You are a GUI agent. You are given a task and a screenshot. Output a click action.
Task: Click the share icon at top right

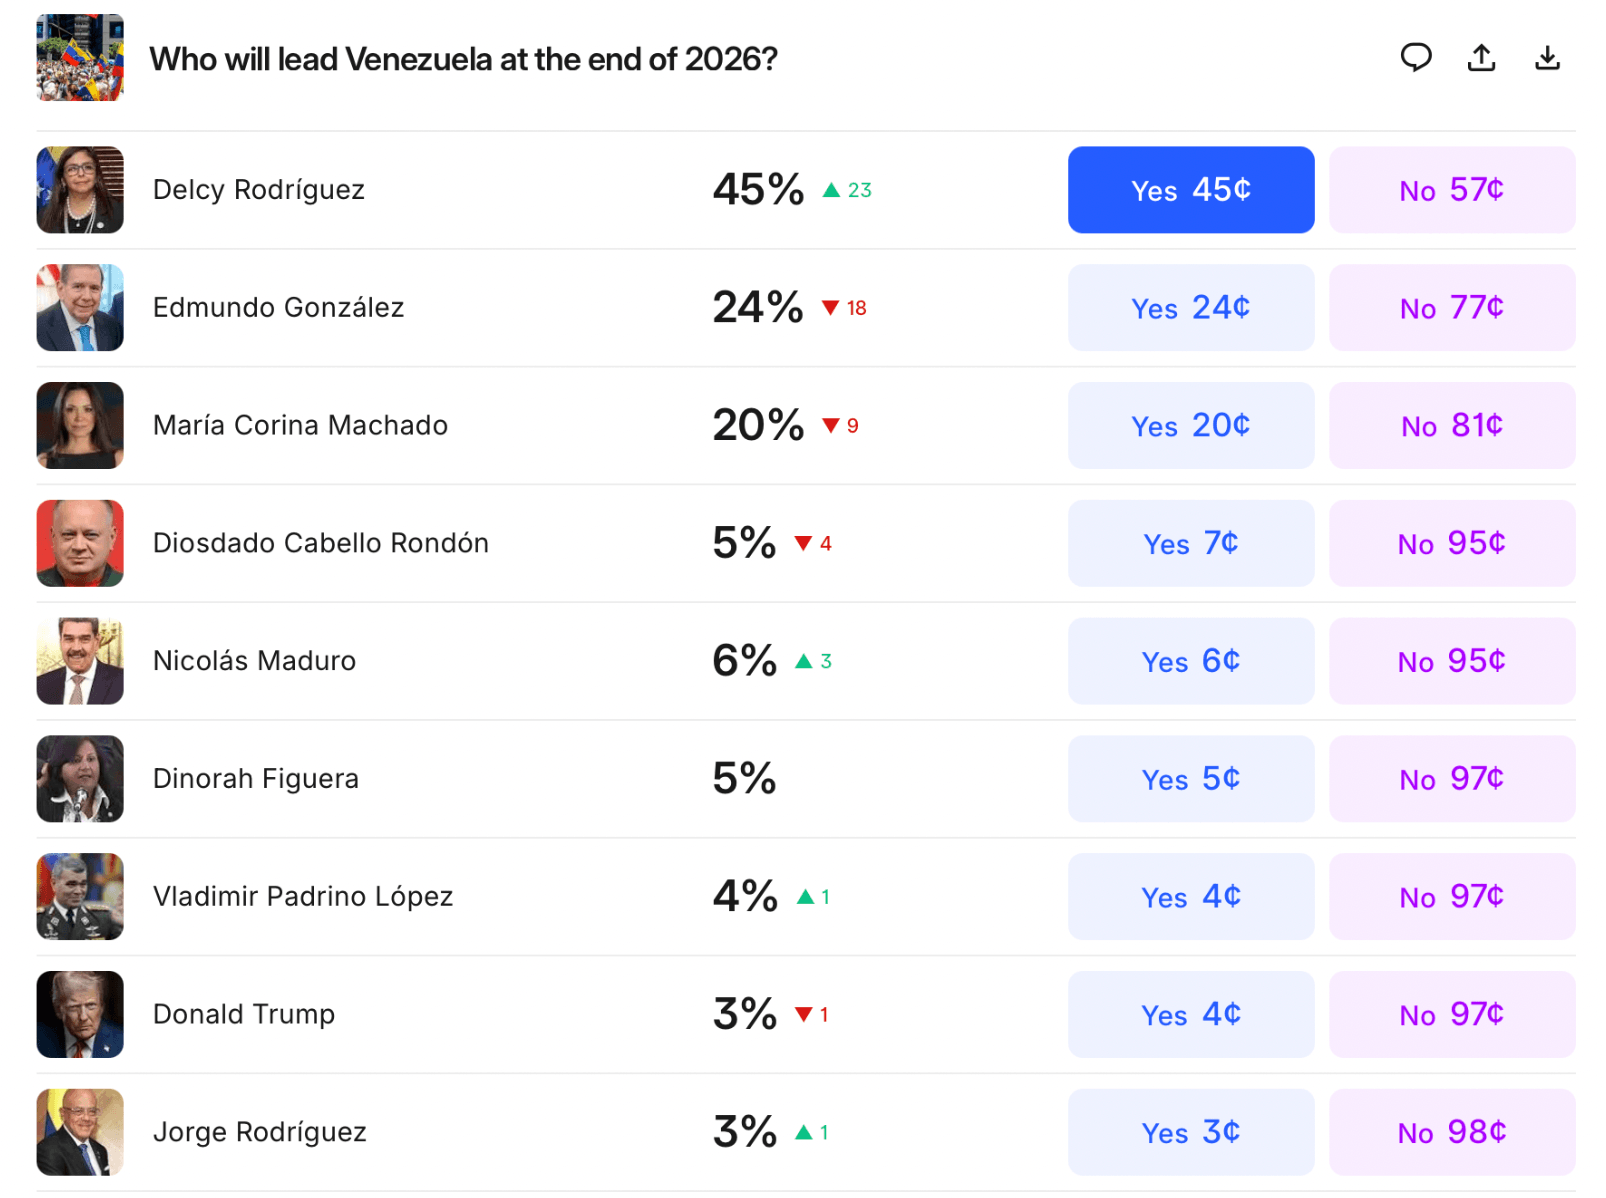tap(1481, 58)
